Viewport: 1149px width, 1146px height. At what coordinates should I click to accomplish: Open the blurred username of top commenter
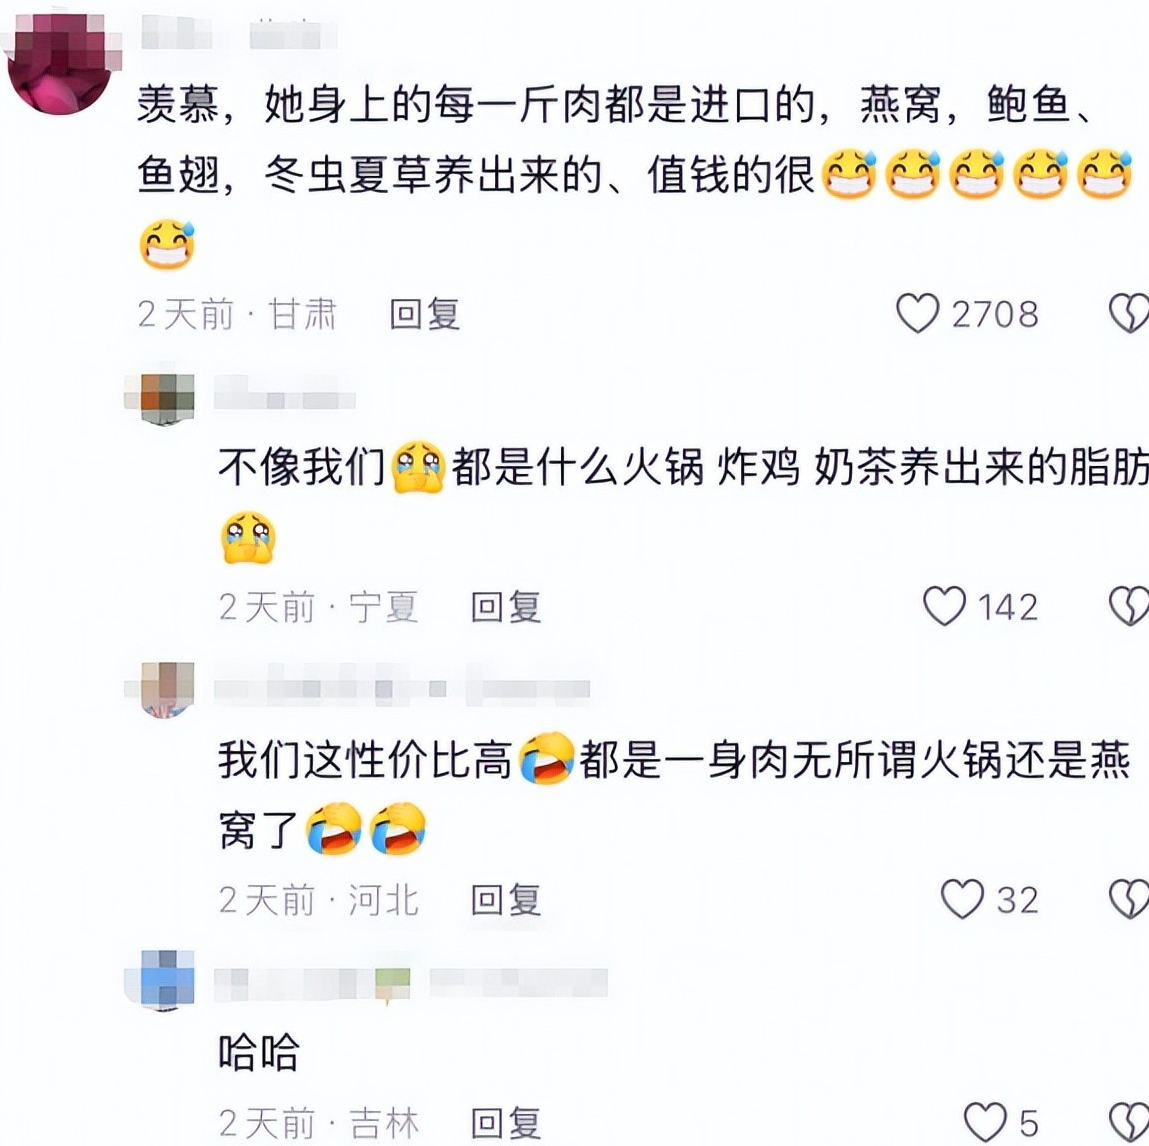pyautogui.click(x=239, y=34)
